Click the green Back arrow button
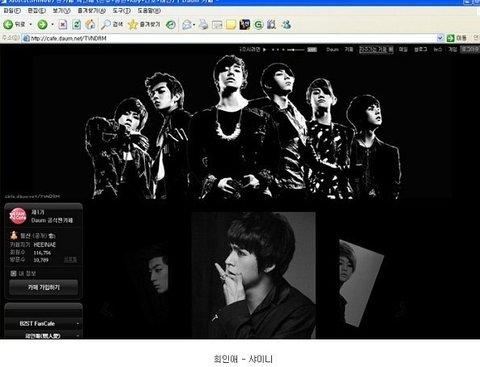This screenshot has width=480, height=367. tap(8, 24)
